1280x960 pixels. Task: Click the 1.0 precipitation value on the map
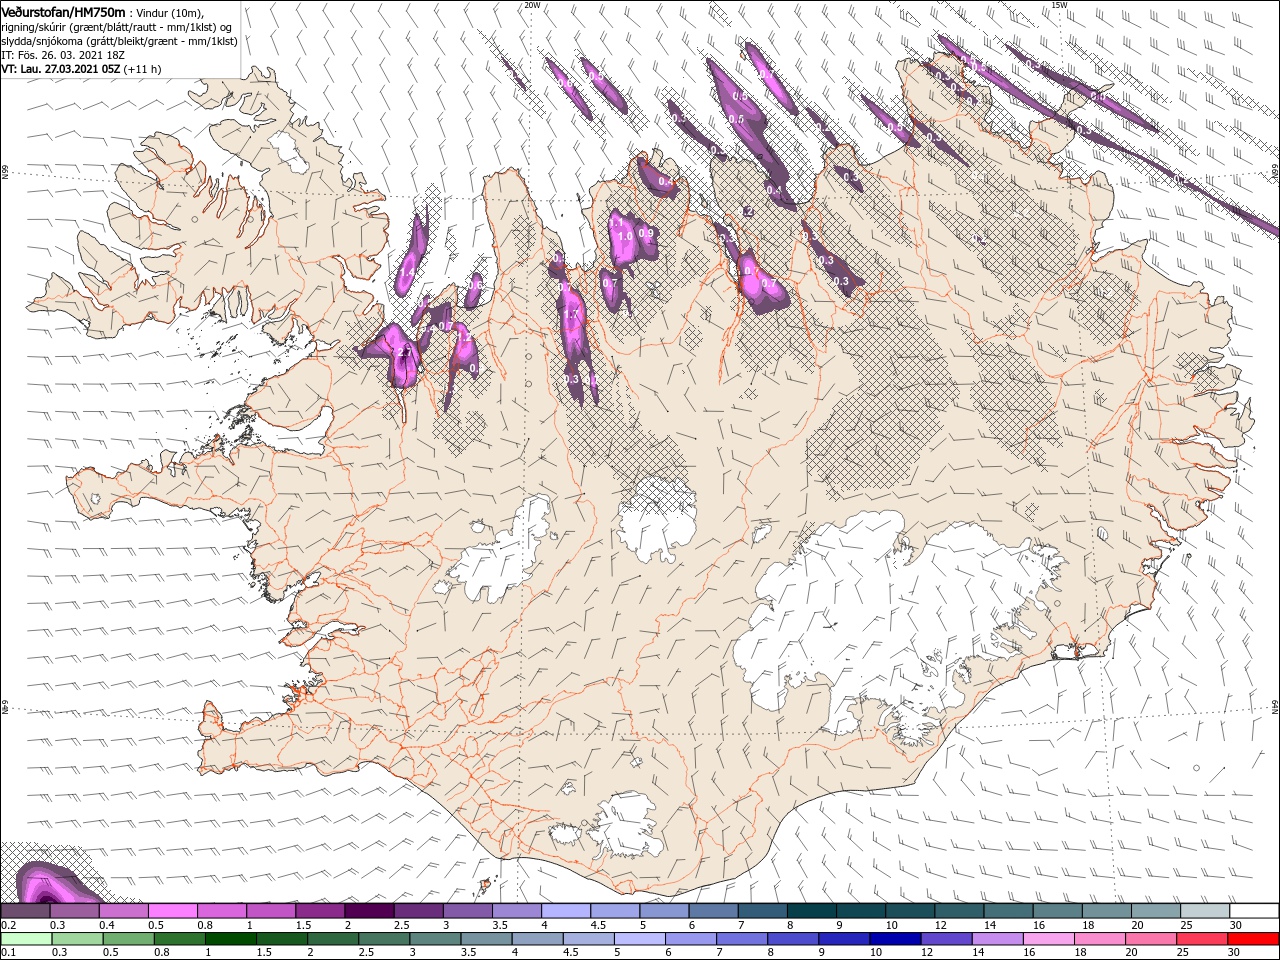[627, 237]
